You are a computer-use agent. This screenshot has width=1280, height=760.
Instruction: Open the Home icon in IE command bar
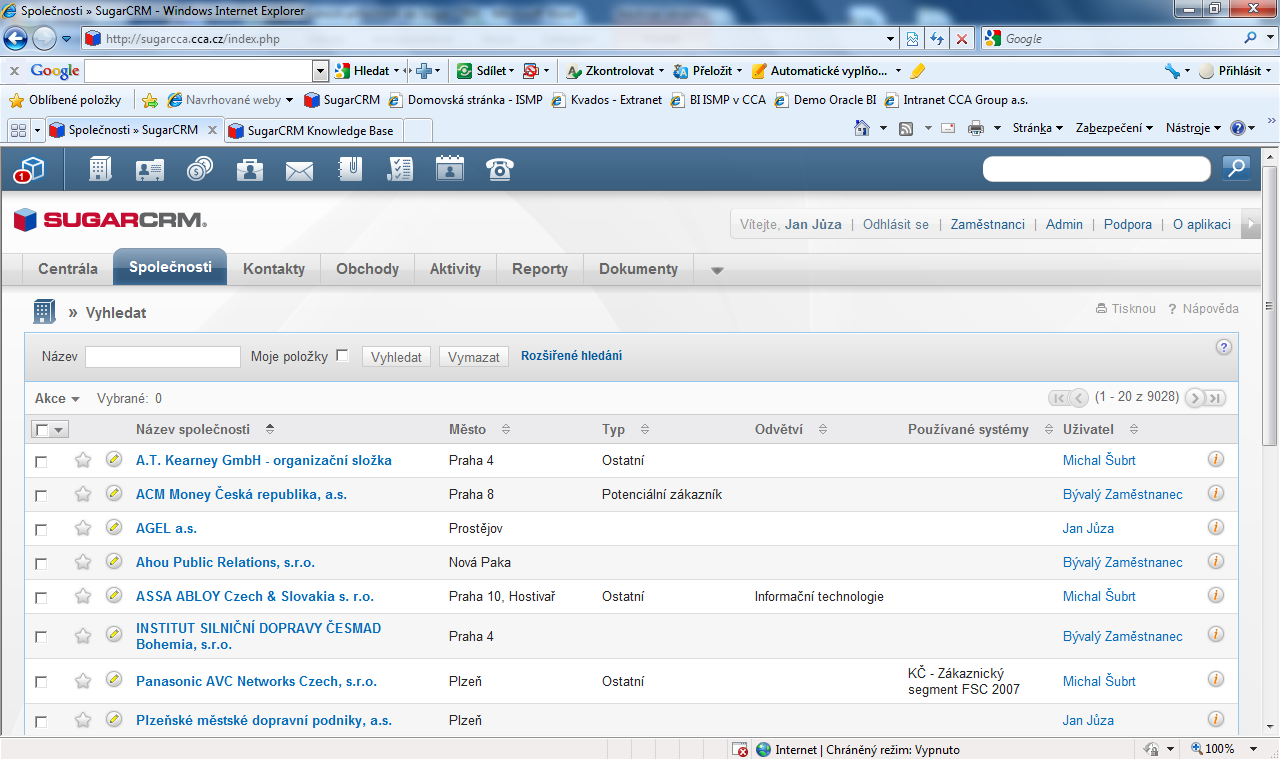click(x=862, y=129)
